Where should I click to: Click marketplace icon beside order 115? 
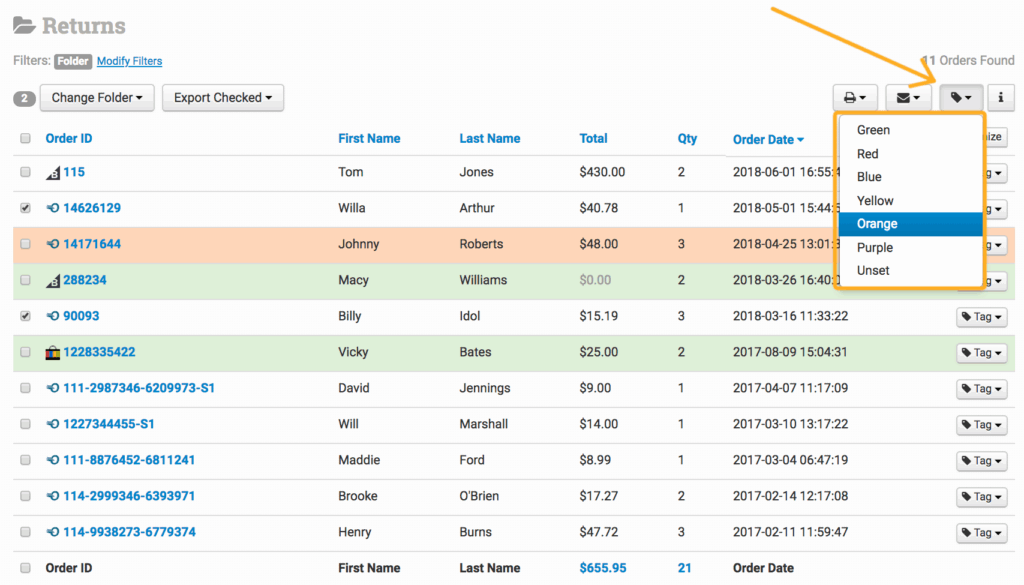[x=53, y=173]
